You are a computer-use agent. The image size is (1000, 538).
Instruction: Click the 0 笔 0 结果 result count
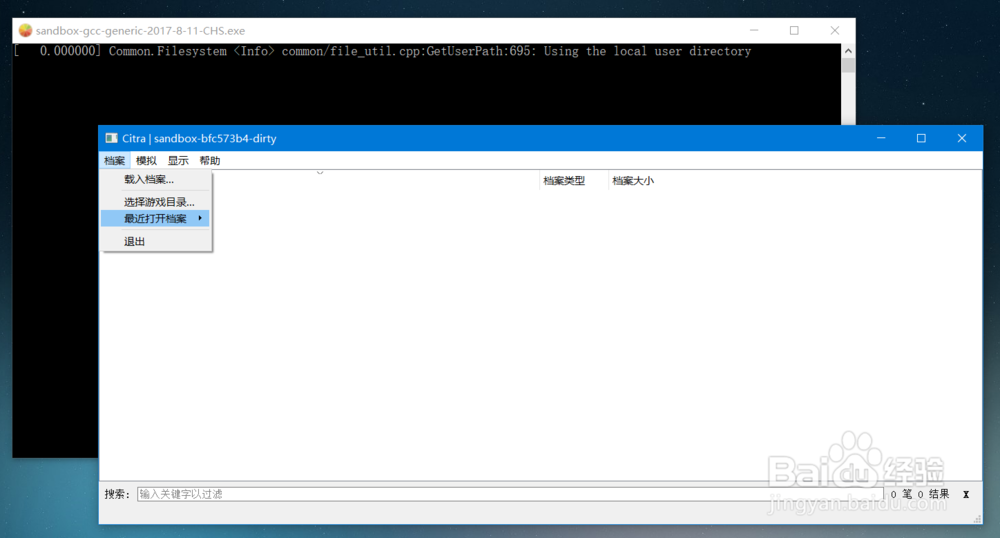point(920,494)
